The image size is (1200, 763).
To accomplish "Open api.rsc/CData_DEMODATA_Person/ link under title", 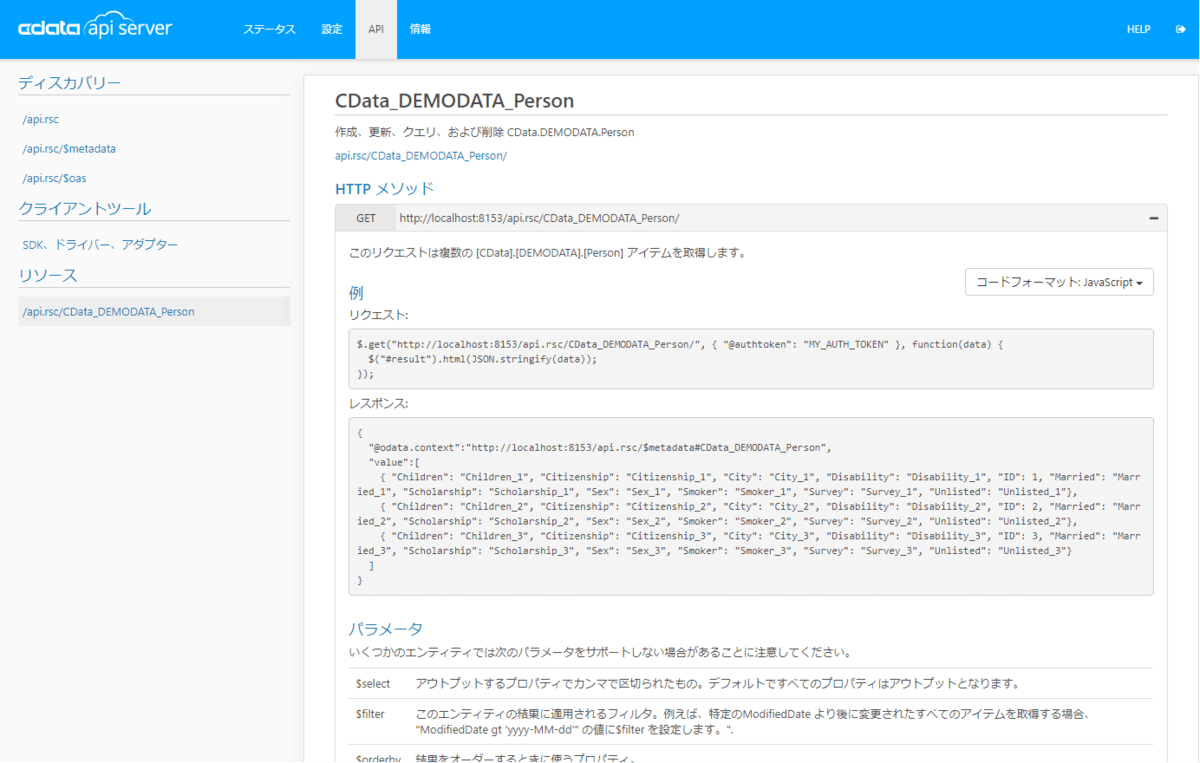I will tap(421, 155).
